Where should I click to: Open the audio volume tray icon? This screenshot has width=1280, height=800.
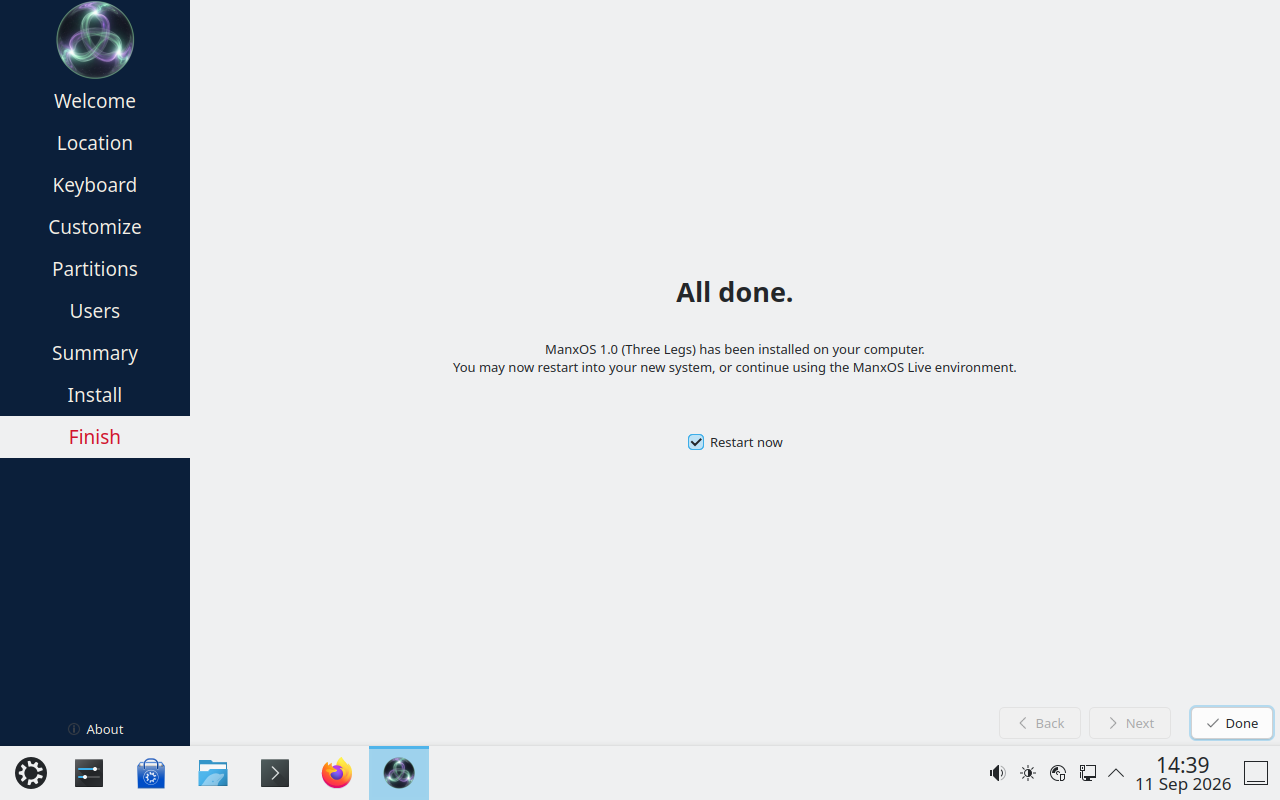point(997,773)
